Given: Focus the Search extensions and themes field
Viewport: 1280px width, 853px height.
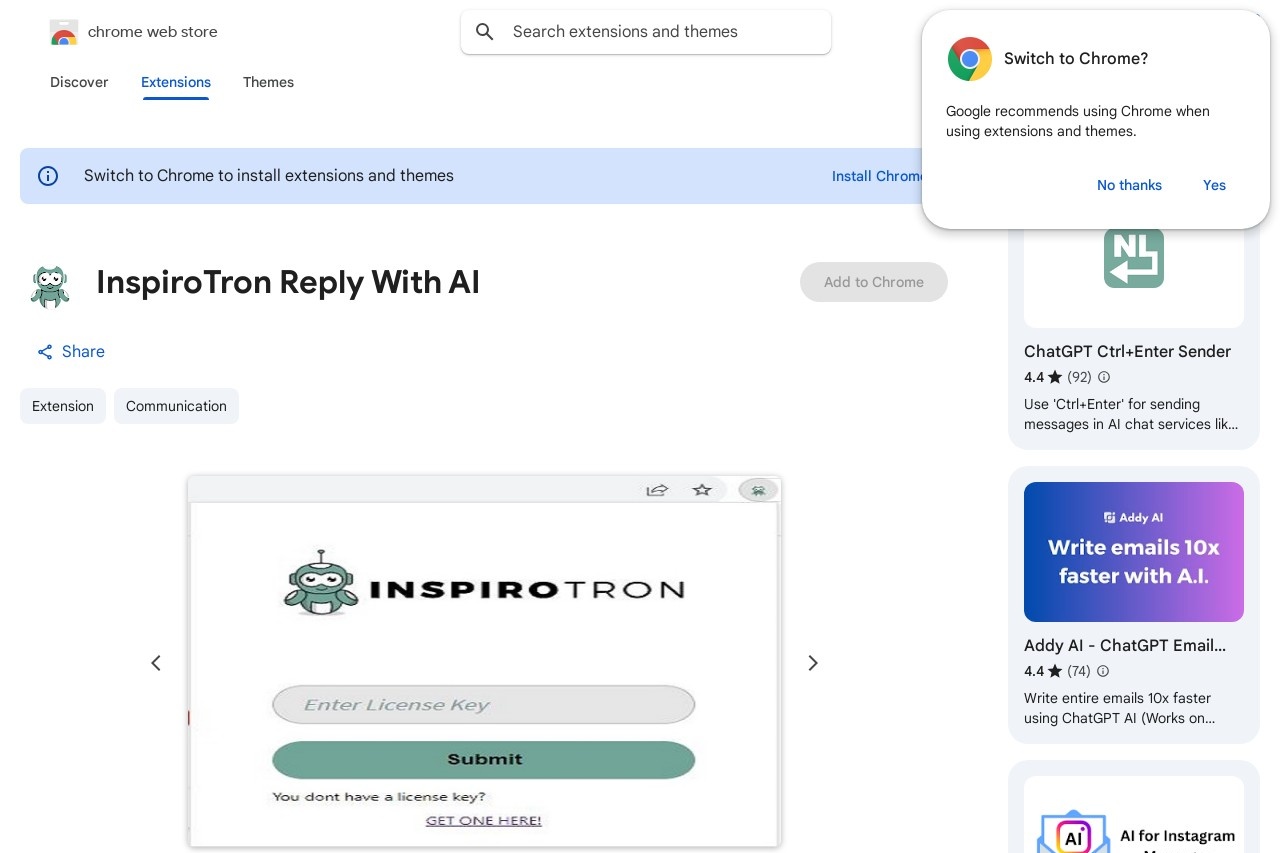Looking at the screenshot, I should (x=646, y=32).
